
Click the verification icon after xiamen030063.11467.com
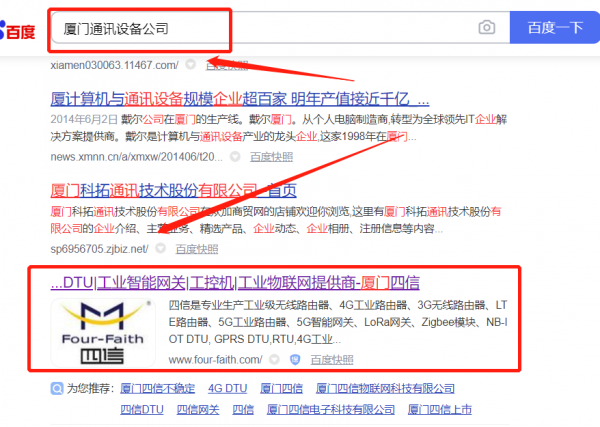[189, 65]
